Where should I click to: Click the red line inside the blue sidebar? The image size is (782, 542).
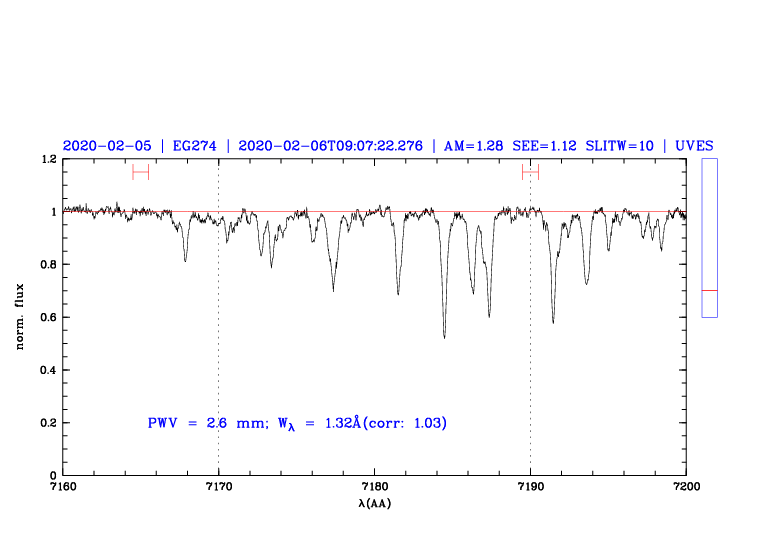tap(710, 290)
